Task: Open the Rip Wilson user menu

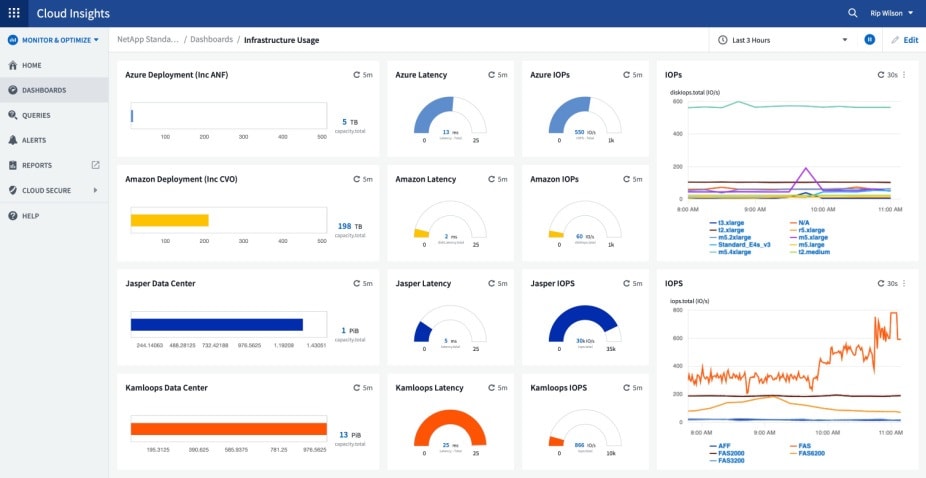Action: tap(891, 13)
